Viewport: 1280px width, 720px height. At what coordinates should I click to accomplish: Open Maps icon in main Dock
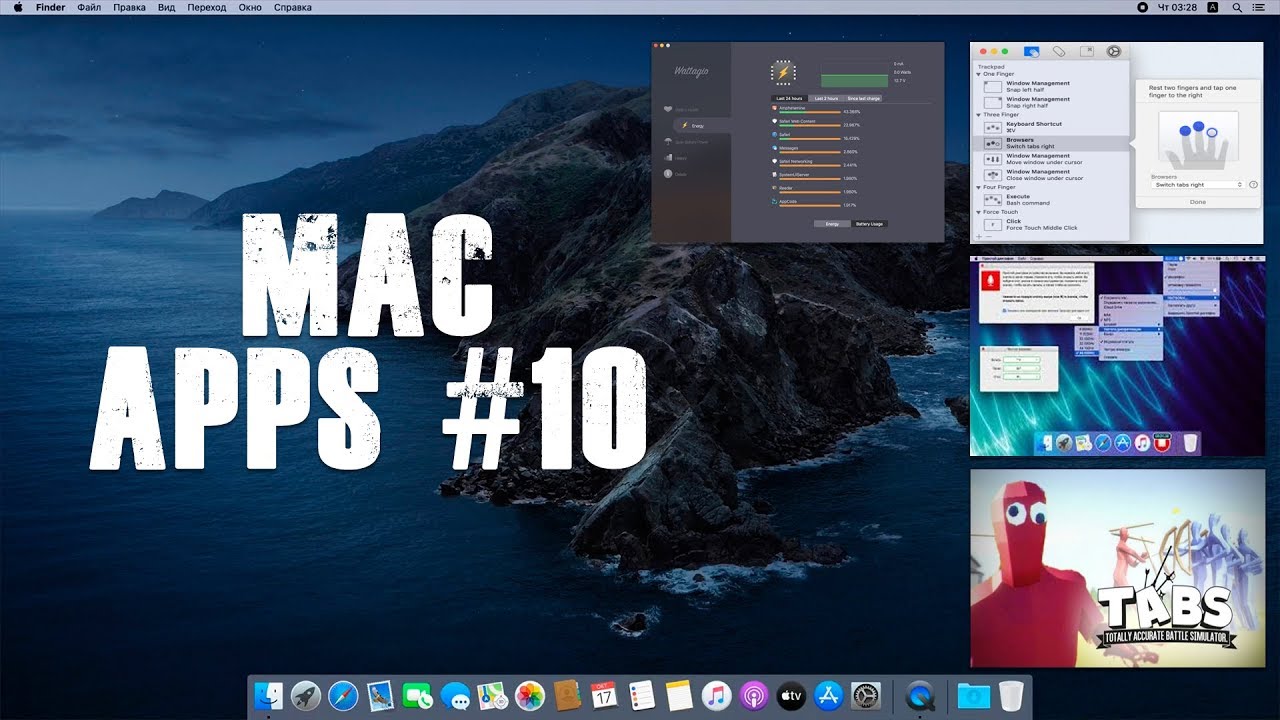click(492, 696)
